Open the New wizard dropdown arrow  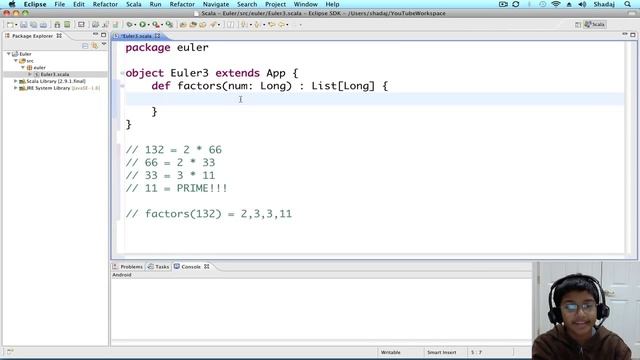[16, 25]
